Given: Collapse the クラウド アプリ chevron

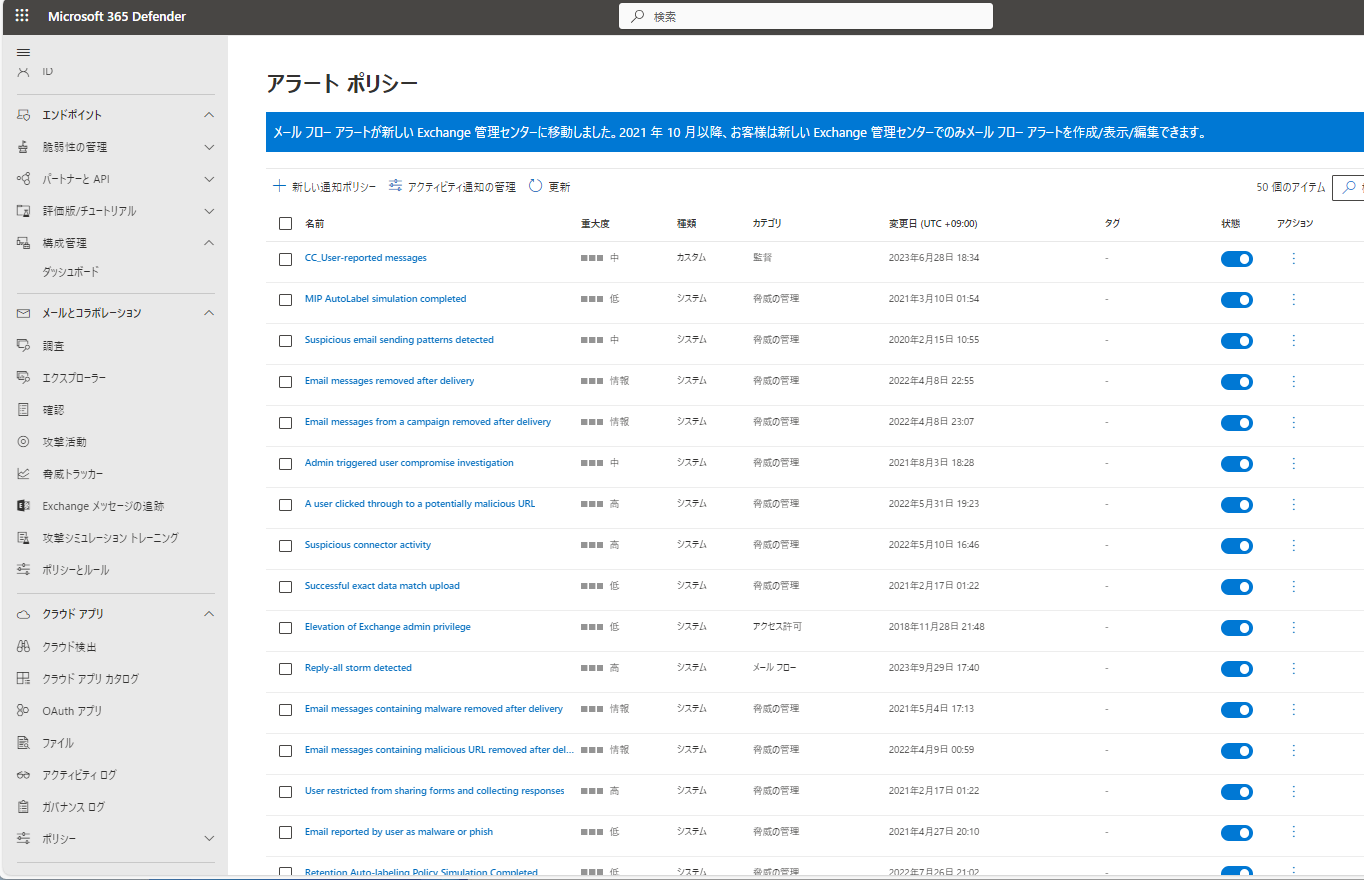Looking at the screenshot, I should [x=209, y=614].
